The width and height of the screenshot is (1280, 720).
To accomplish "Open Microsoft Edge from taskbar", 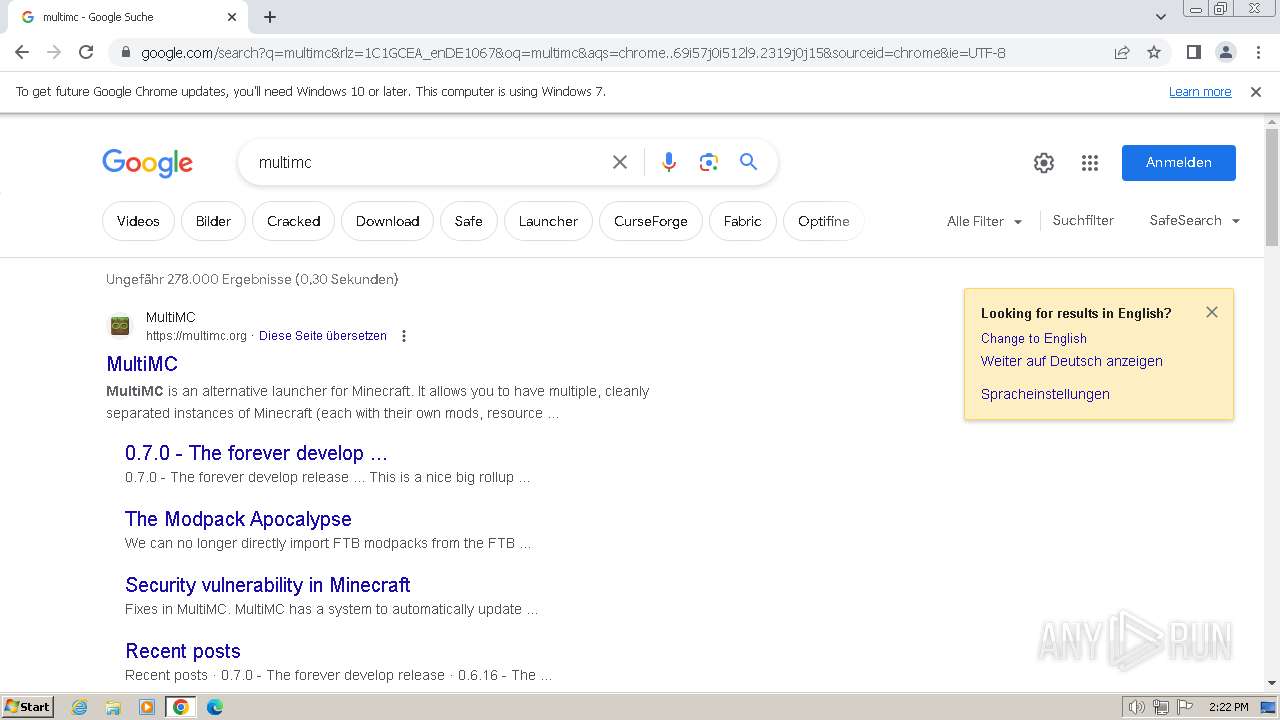I will pos(215,707).
